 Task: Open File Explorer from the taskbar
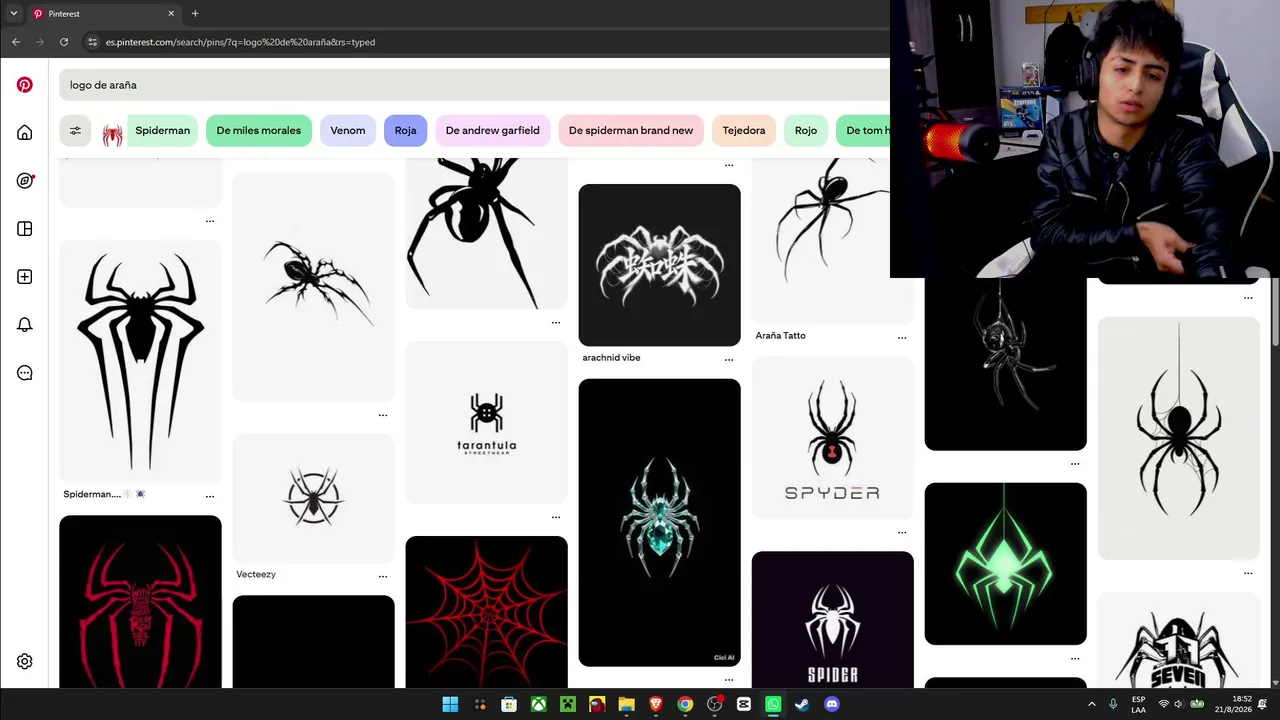tap(626, 704)
